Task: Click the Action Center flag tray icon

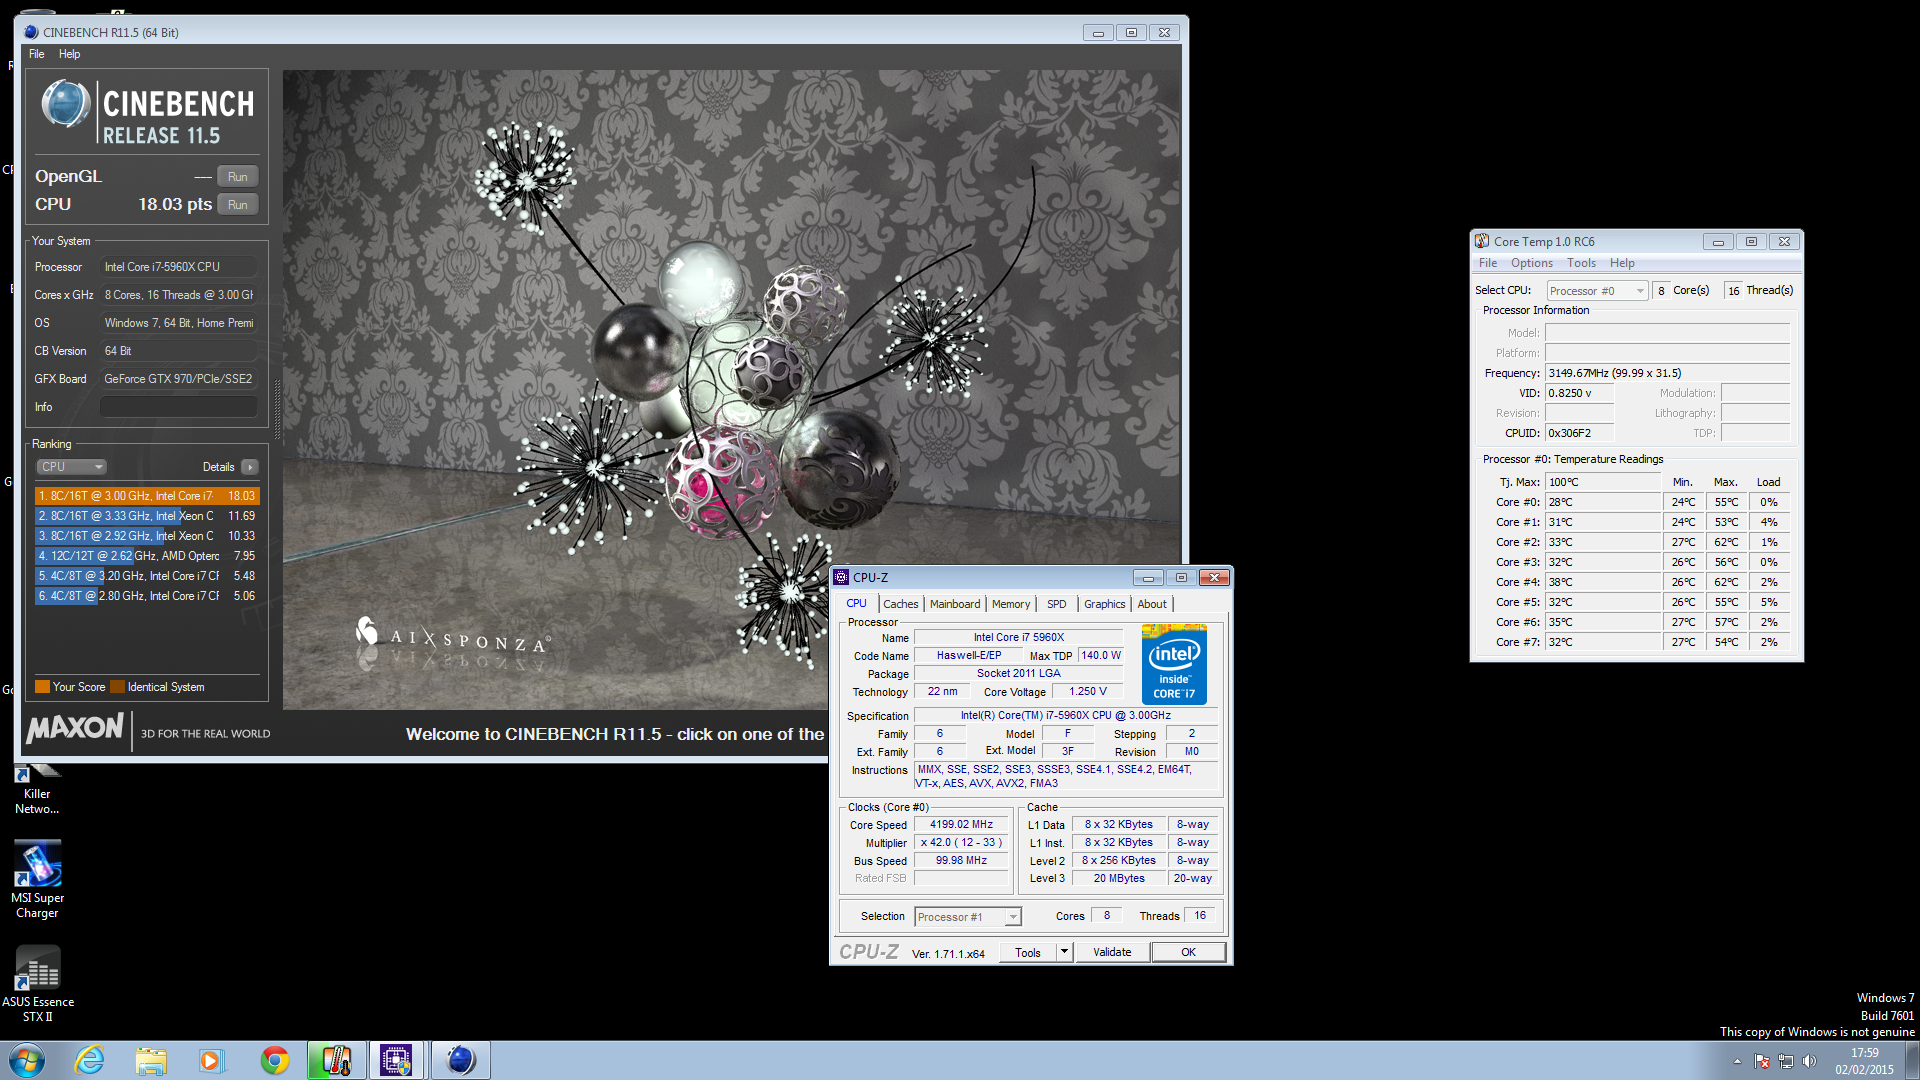Action: click(1762, 1061)
